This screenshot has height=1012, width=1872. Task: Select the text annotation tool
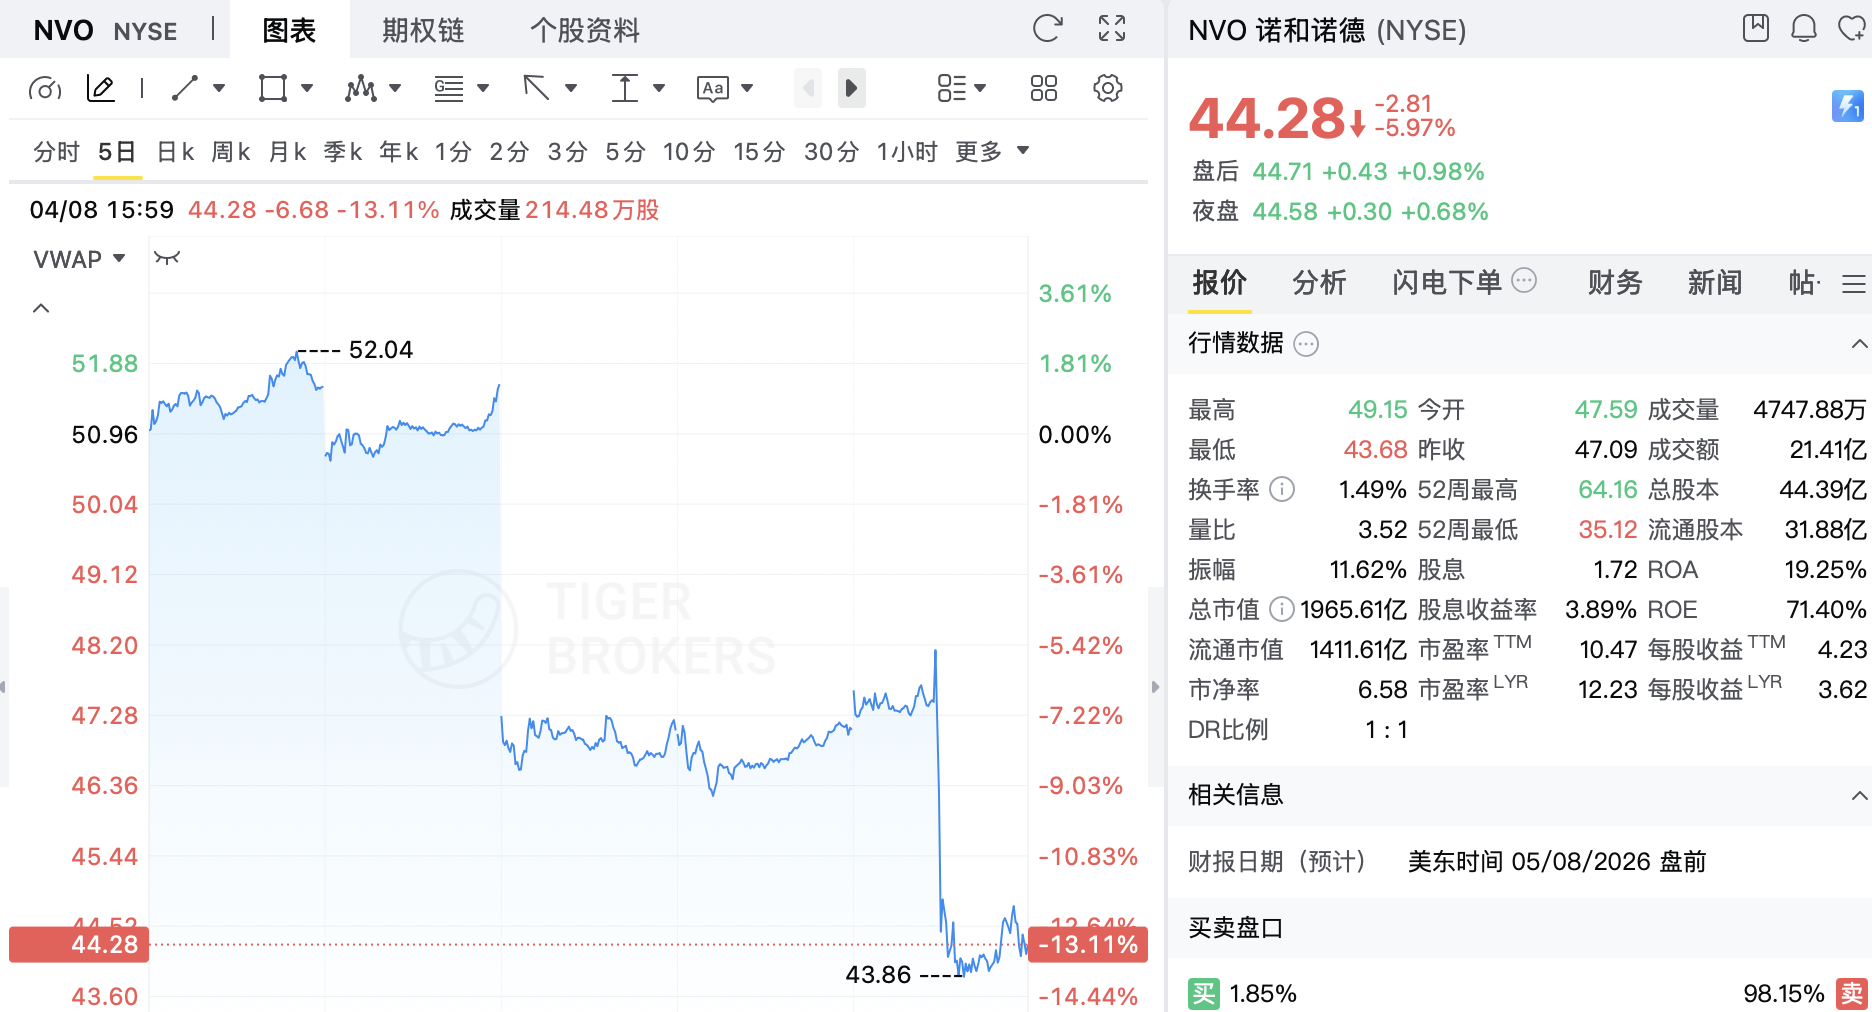(x=712, y=88)
